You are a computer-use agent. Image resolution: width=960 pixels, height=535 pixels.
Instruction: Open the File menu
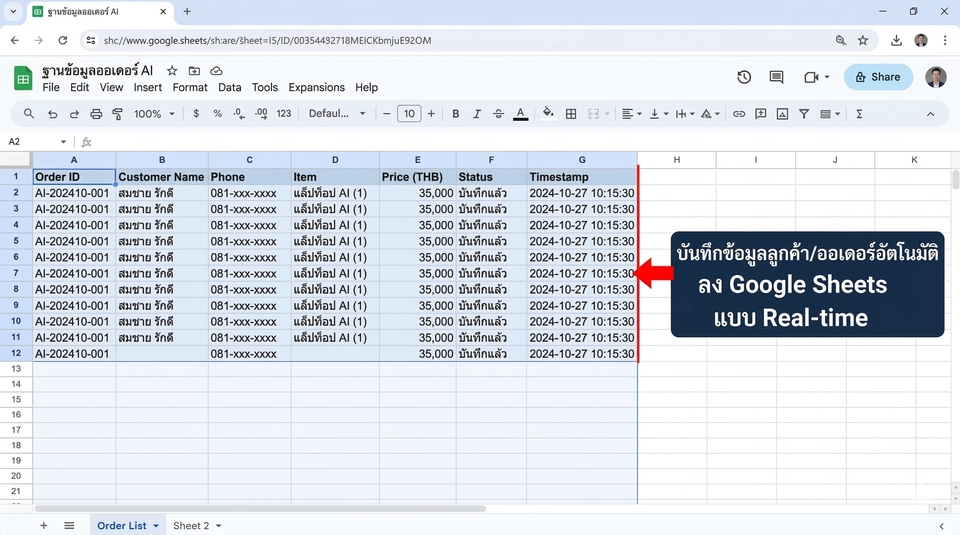pyautogui.click(x=51, y=88)
